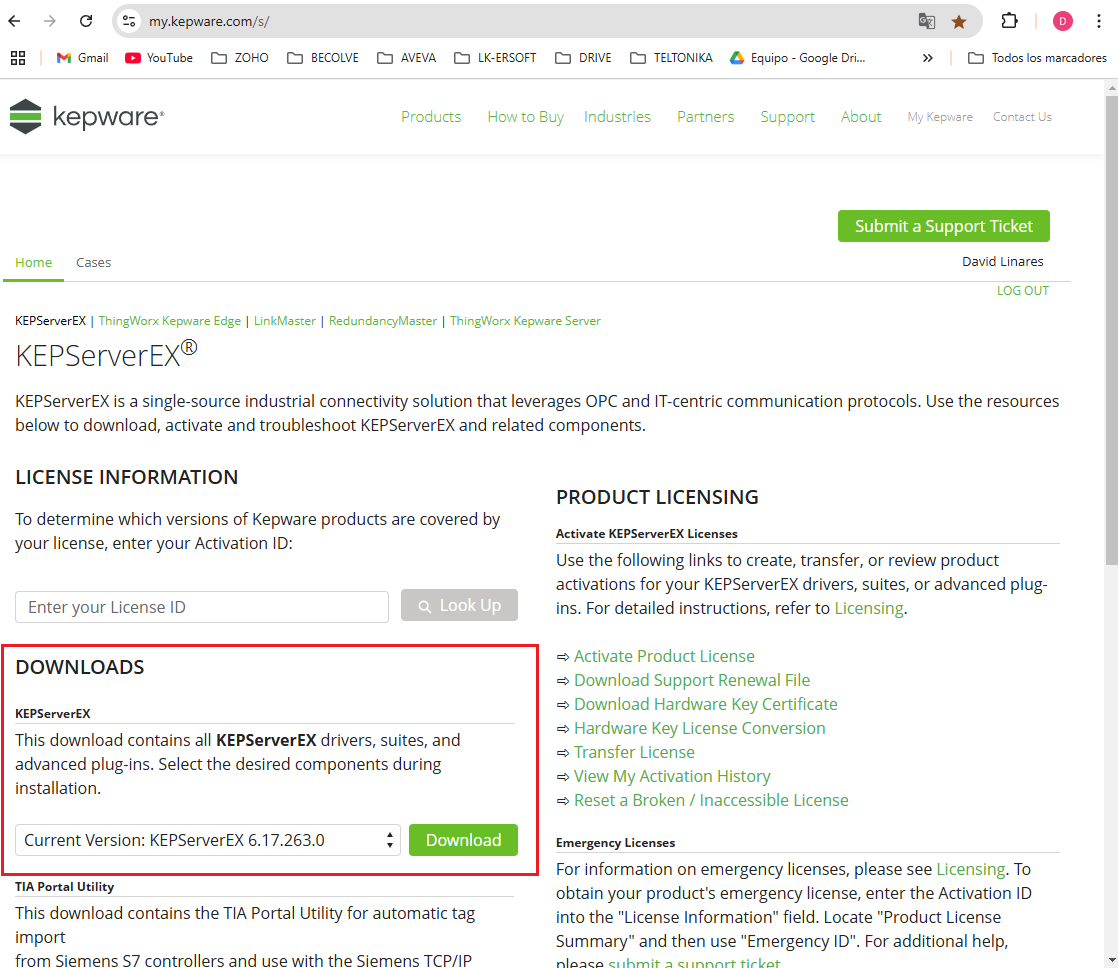Open Reset a Broken / Inaccessible License link
Viewport: 1118px width, 968px height.
(x=711, y=800)
